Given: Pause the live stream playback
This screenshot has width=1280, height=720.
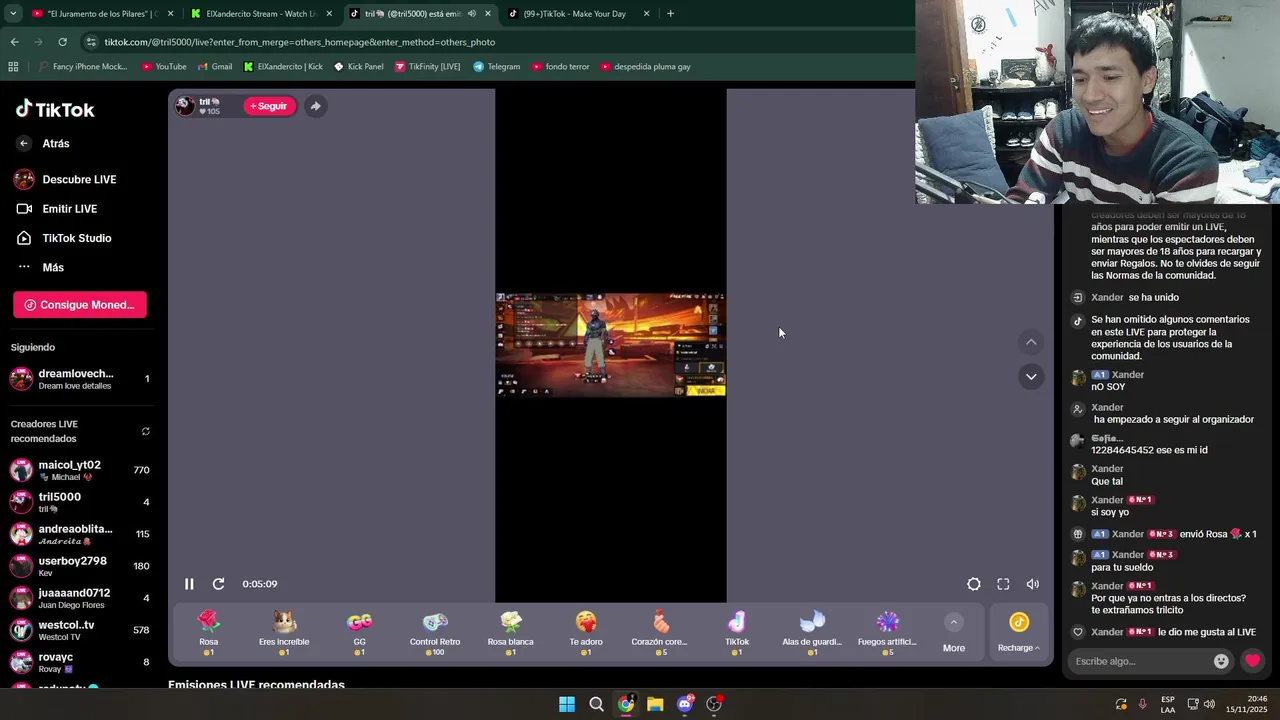Looking at the screenshot, I should pyautogui.click(x=189, y=584).
